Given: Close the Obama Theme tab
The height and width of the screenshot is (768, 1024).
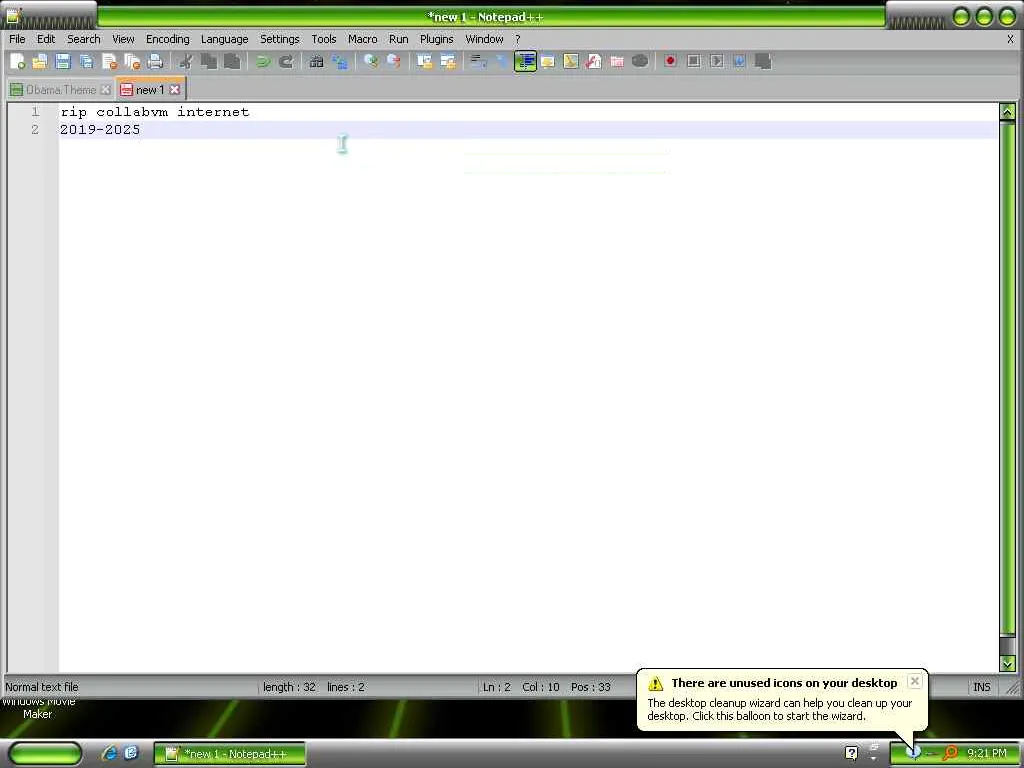Looking at the screenshot, I should [x=105, y=89].
